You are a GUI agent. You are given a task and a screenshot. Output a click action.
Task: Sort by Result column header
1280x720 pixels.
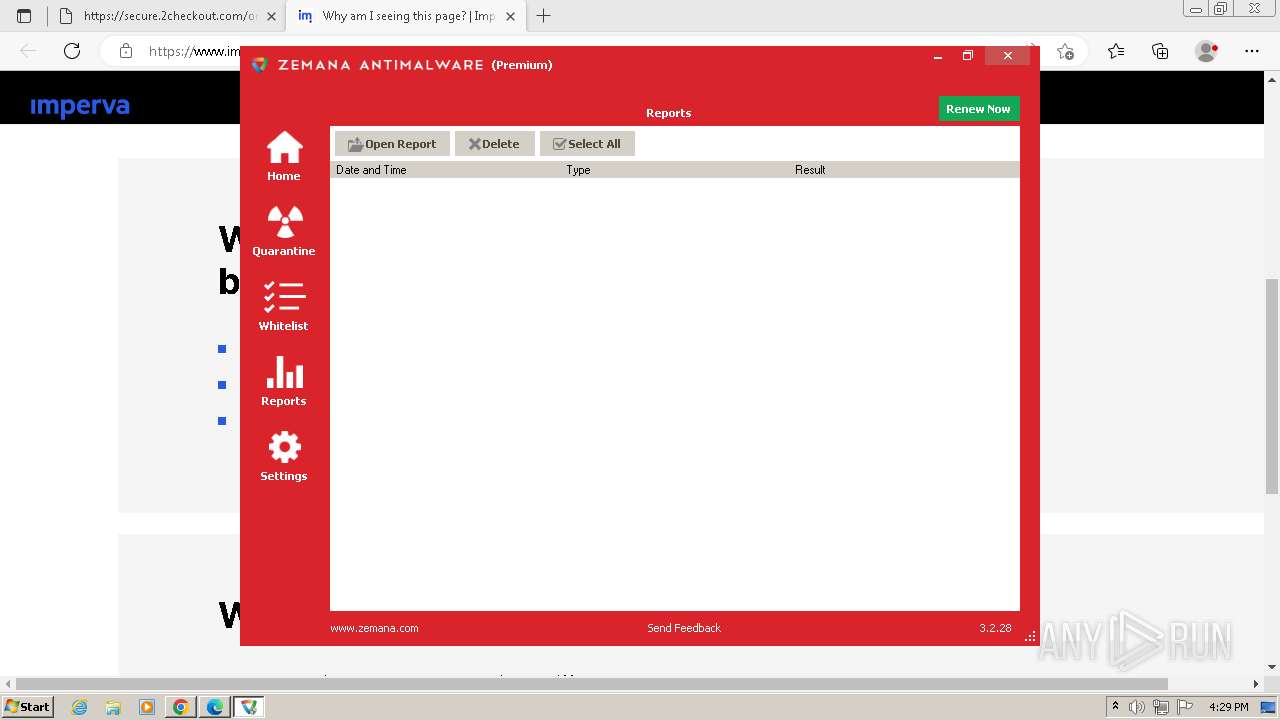[905, 170]
